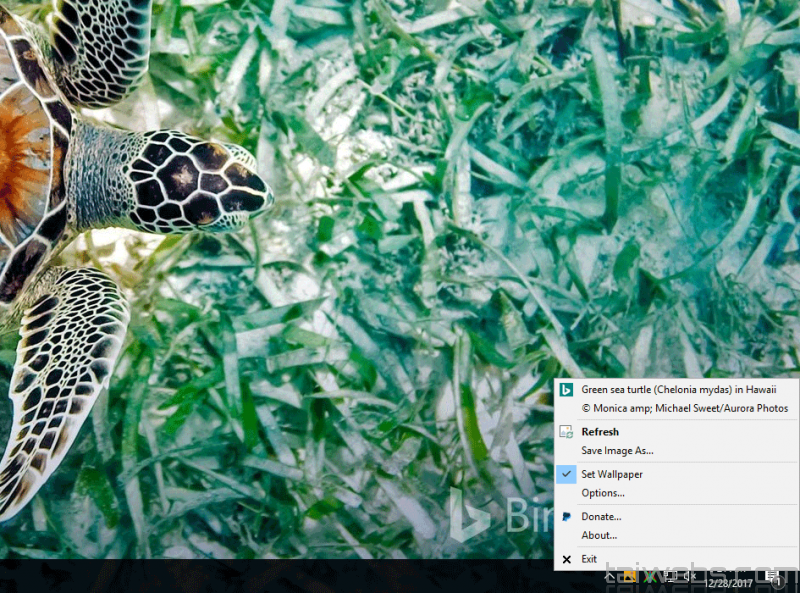The width and height of the screenshot is (800, 593).
Task: Click the network tray icon
Action: coord(671,576)
